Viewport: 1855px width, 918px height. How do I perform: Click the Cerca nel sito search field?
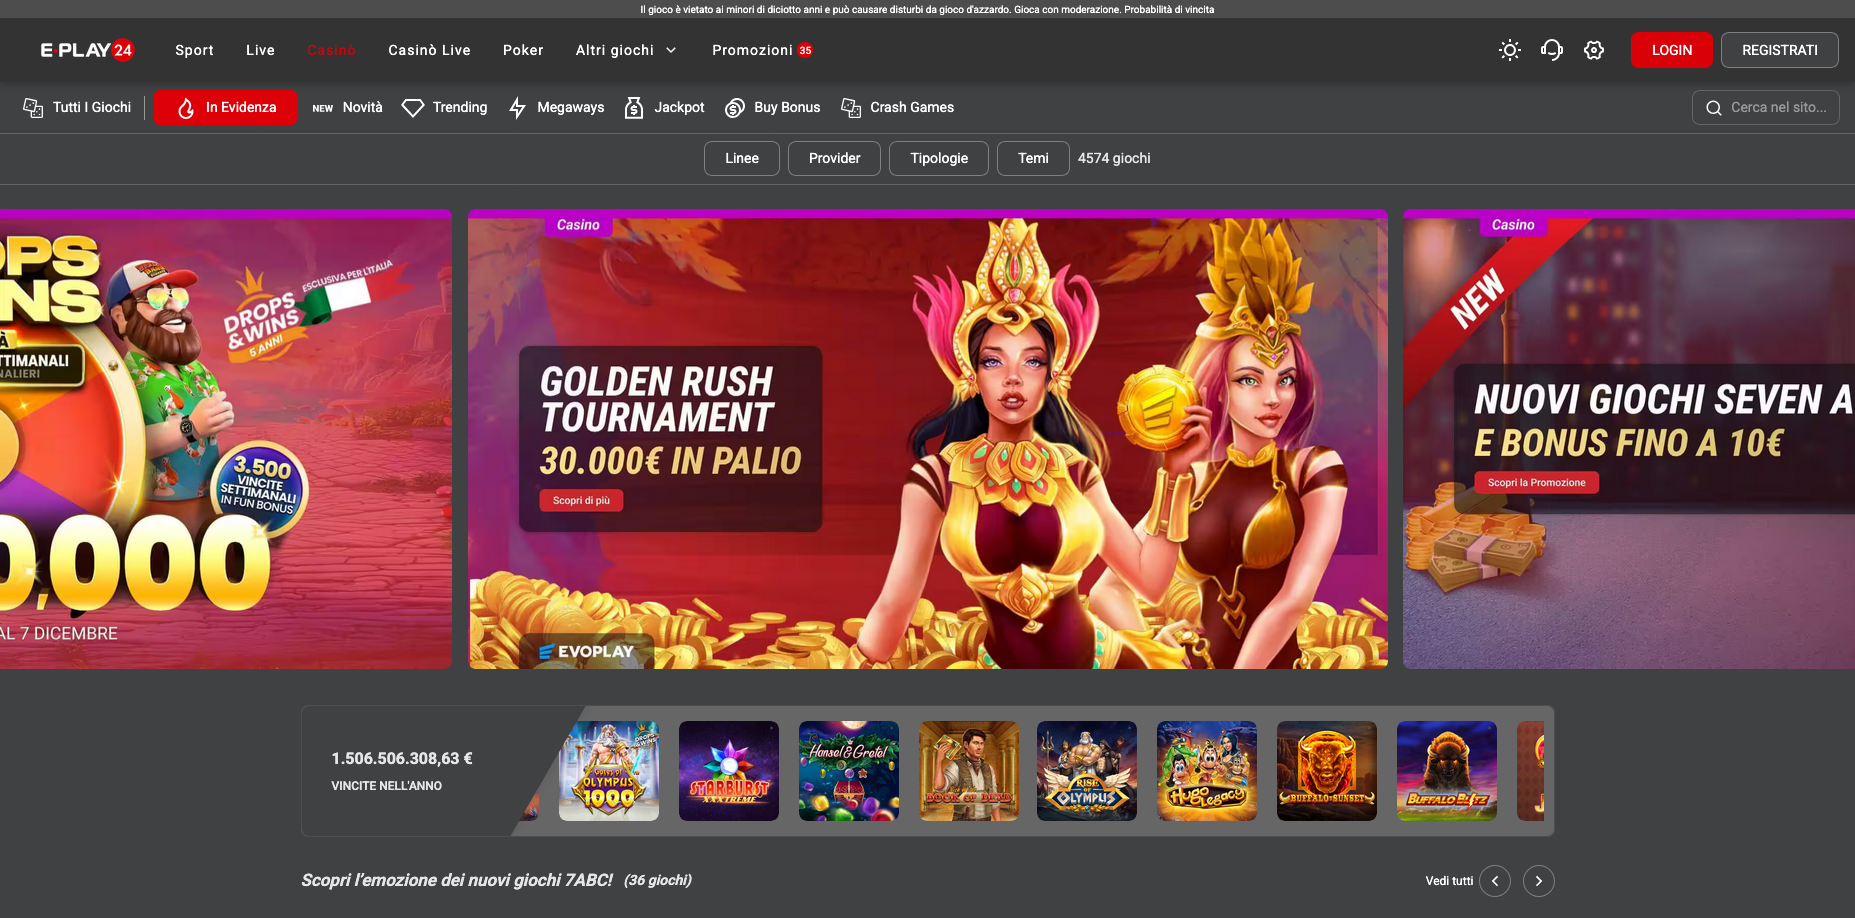[x=1777, y=108]
